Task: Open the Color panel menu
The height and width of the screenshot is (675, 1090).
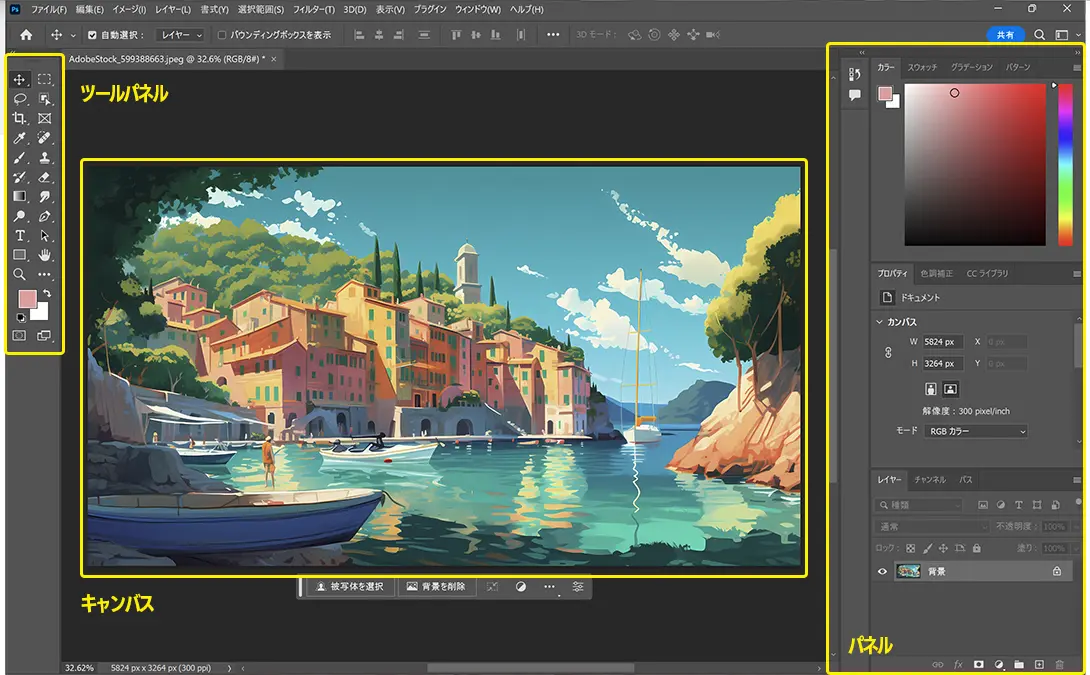Action: click(1077, 67)
